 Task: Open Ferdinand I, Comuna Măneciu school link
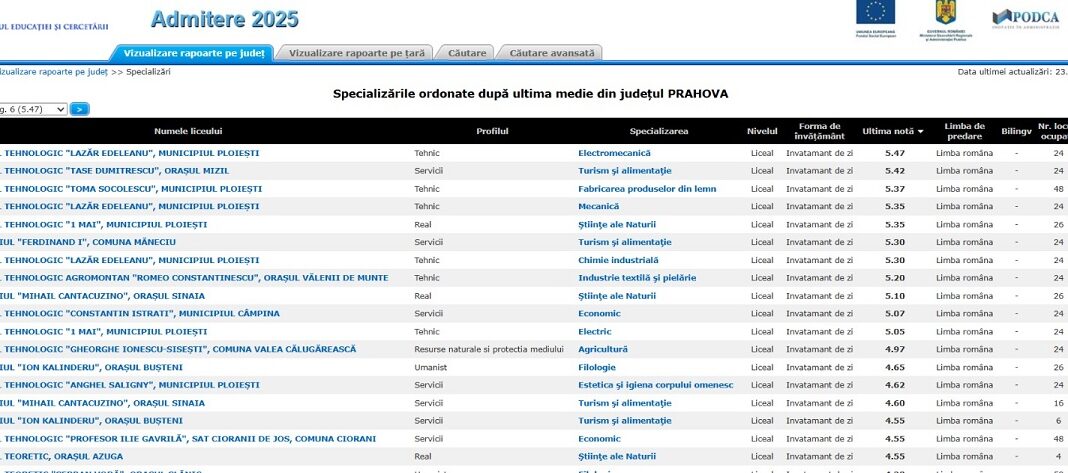88,242
